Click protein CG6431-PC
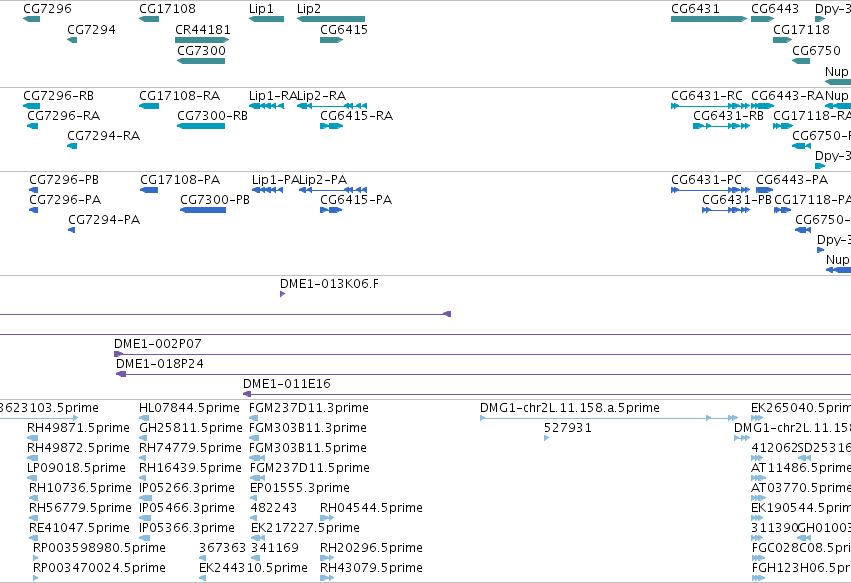 coord(710,190)
